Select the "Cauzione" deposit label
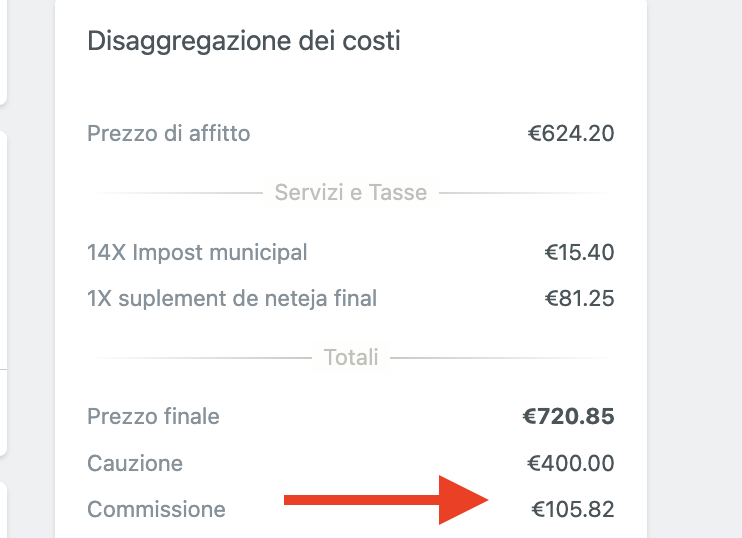Image resolution: width=742 pixels, height=538 pixels. click(135, 463)
